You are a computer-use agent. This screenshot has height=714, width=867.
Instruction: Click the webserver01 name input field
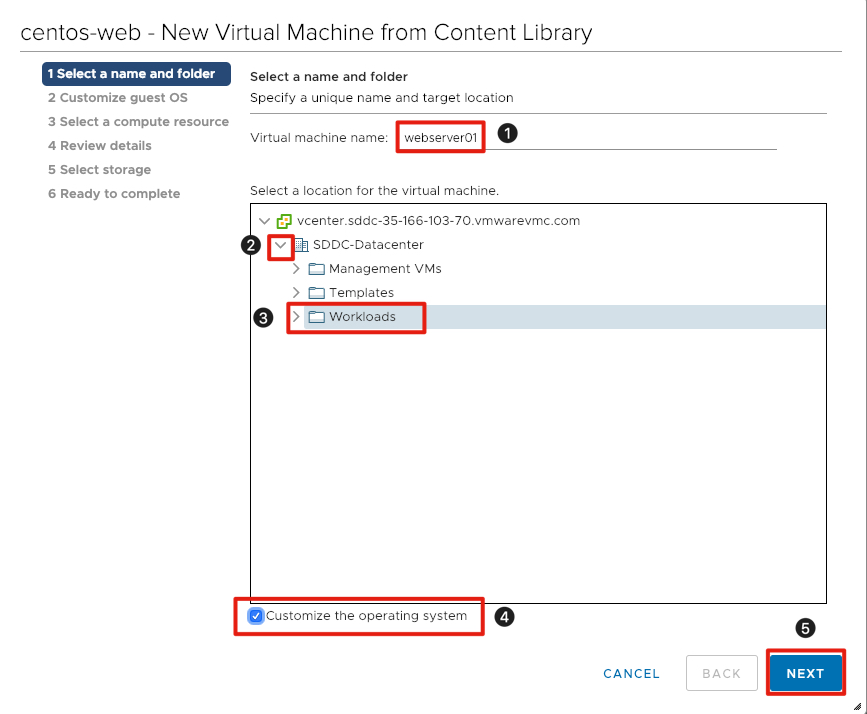[x=440, y=135]
